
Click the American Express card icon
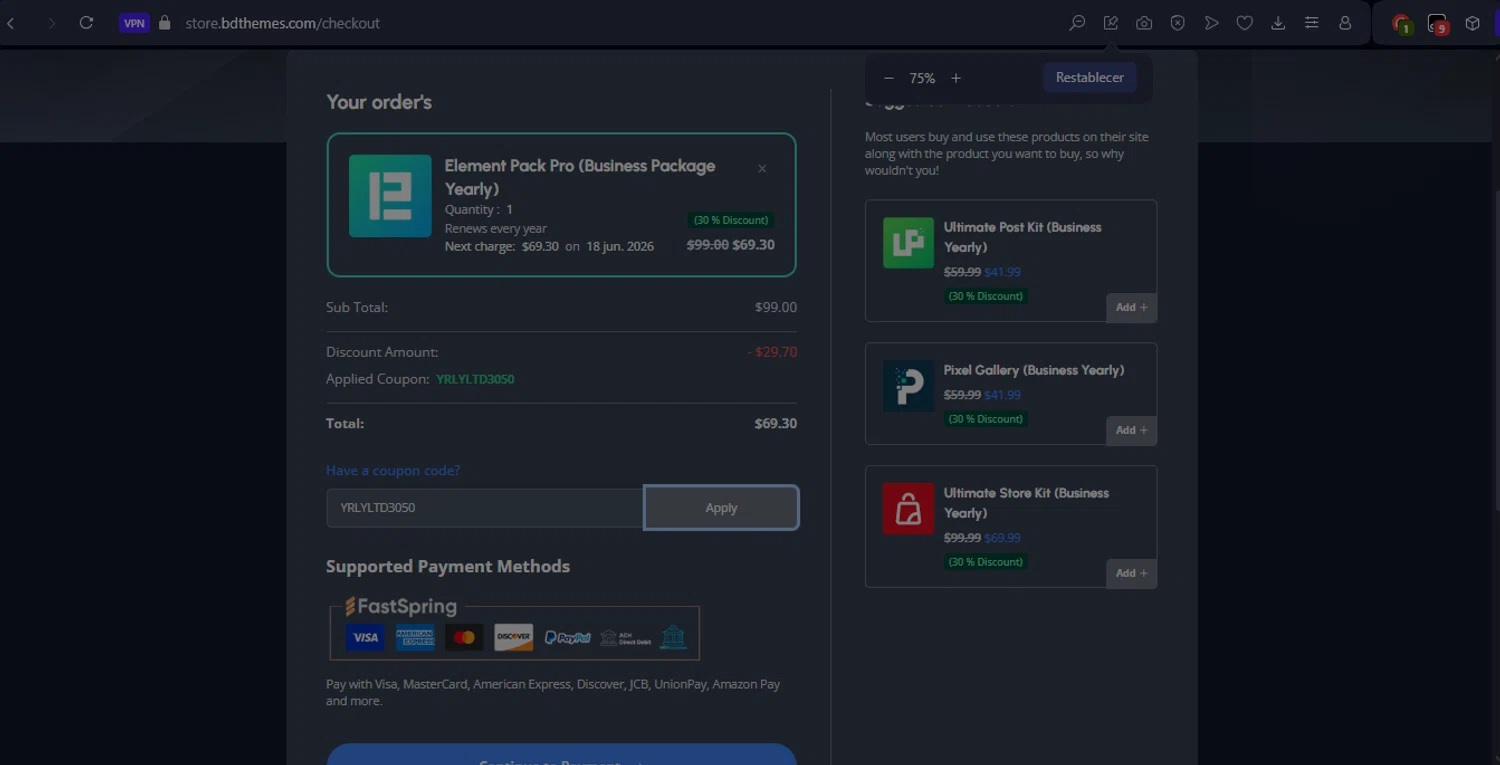pyautogui.click(x=415, y=637)
